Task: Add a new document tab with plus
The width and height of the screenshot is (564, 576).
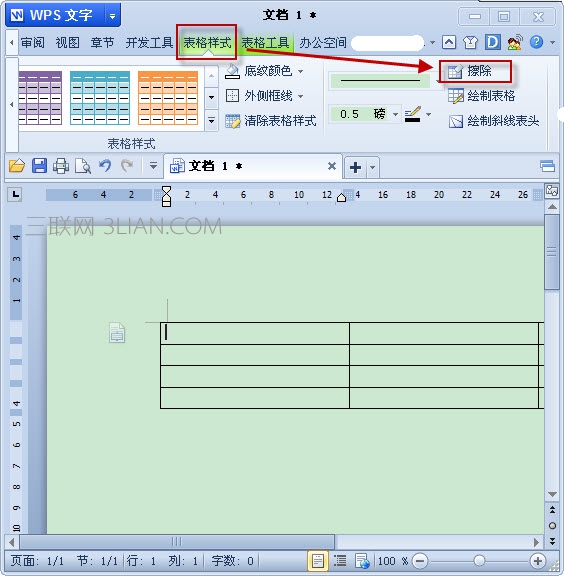Action: [355, 168]
